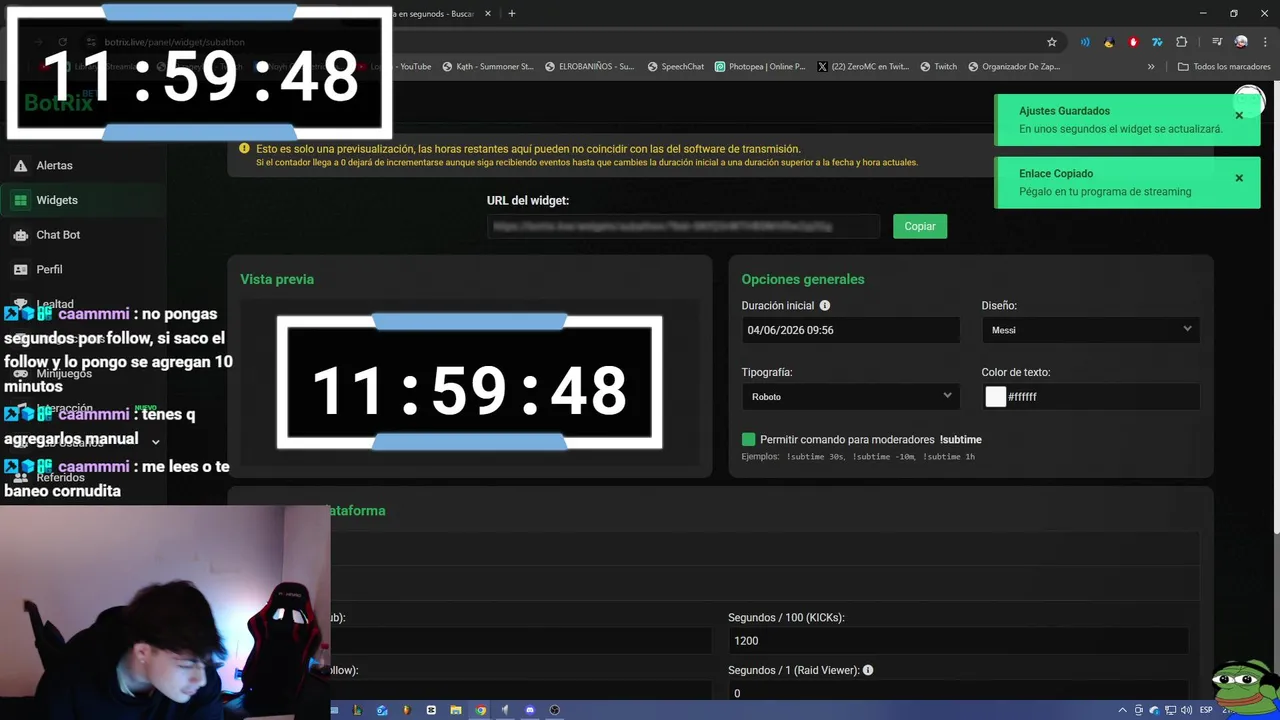Open the ELROBANIÑOS bookmark
The image size is (1280, 720).
tap(589, 67)
